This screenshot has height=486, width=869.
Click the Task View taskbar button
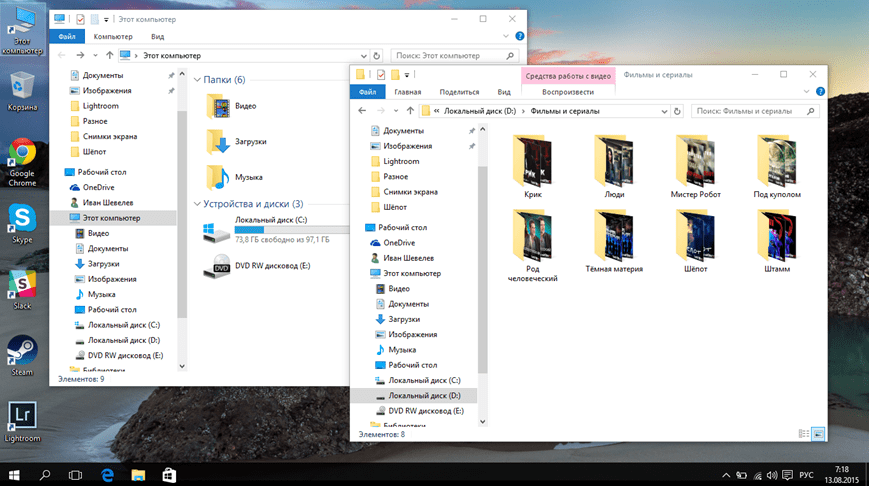point(75,474)
